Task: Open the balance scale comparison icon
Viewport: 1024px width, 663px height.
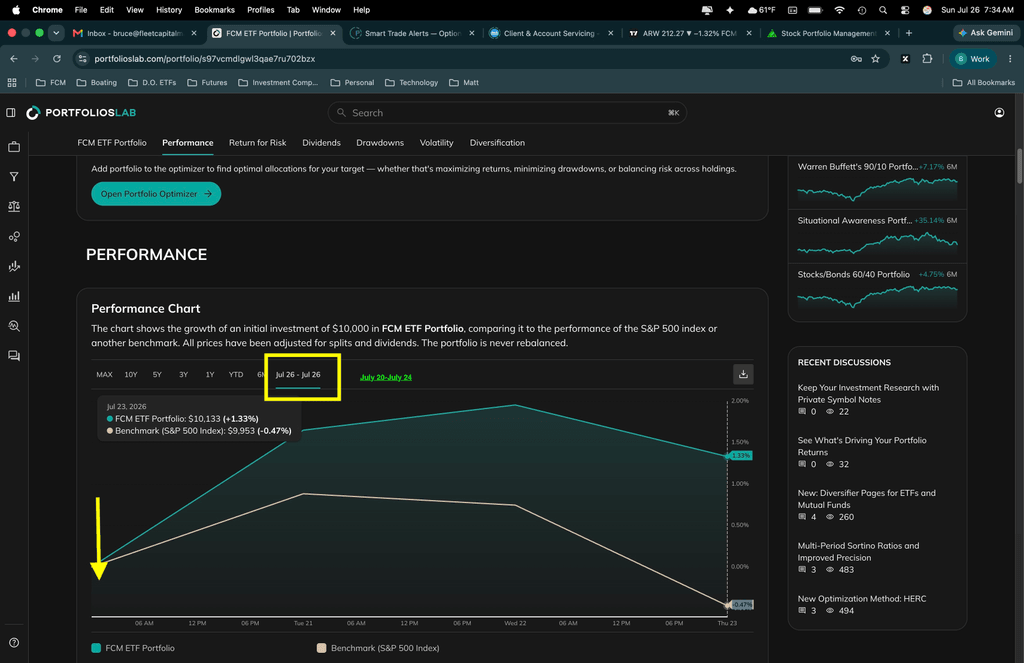Action: pyautogui.click(x=14, y=206)
